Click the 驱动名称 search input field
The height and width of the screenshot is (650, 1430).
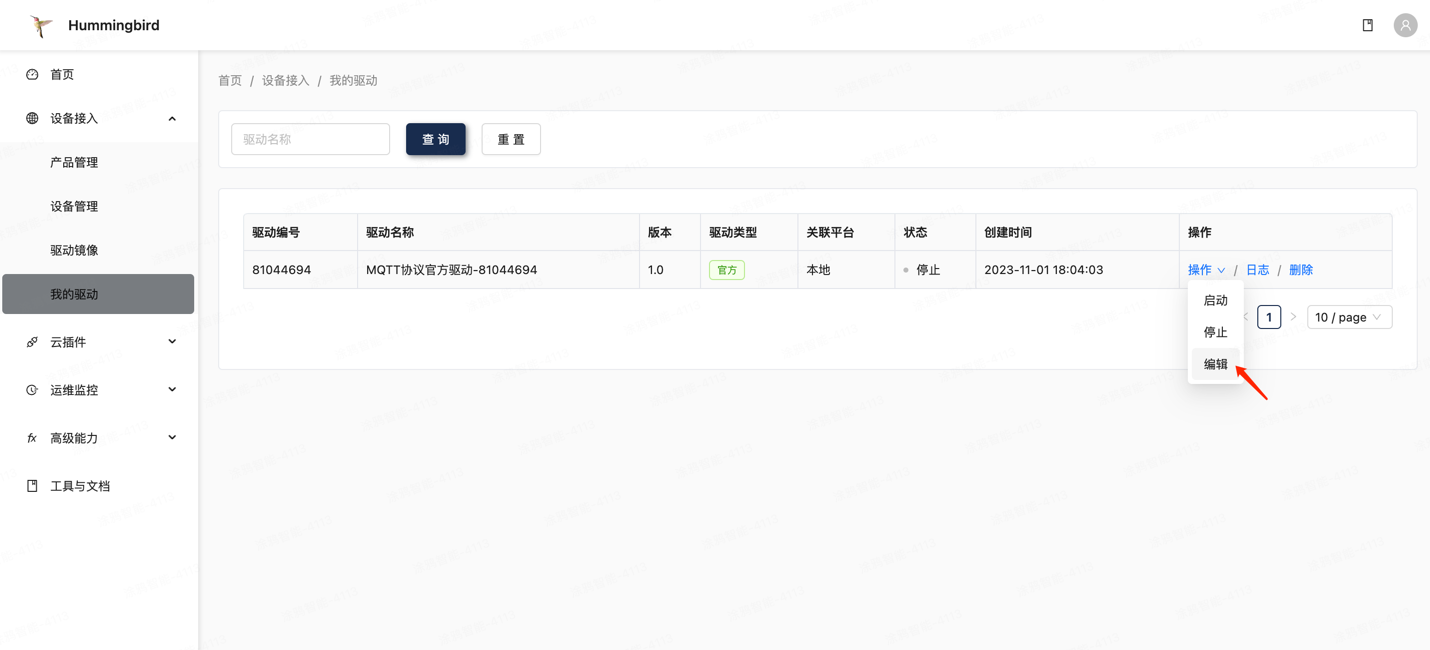(310, 139)
